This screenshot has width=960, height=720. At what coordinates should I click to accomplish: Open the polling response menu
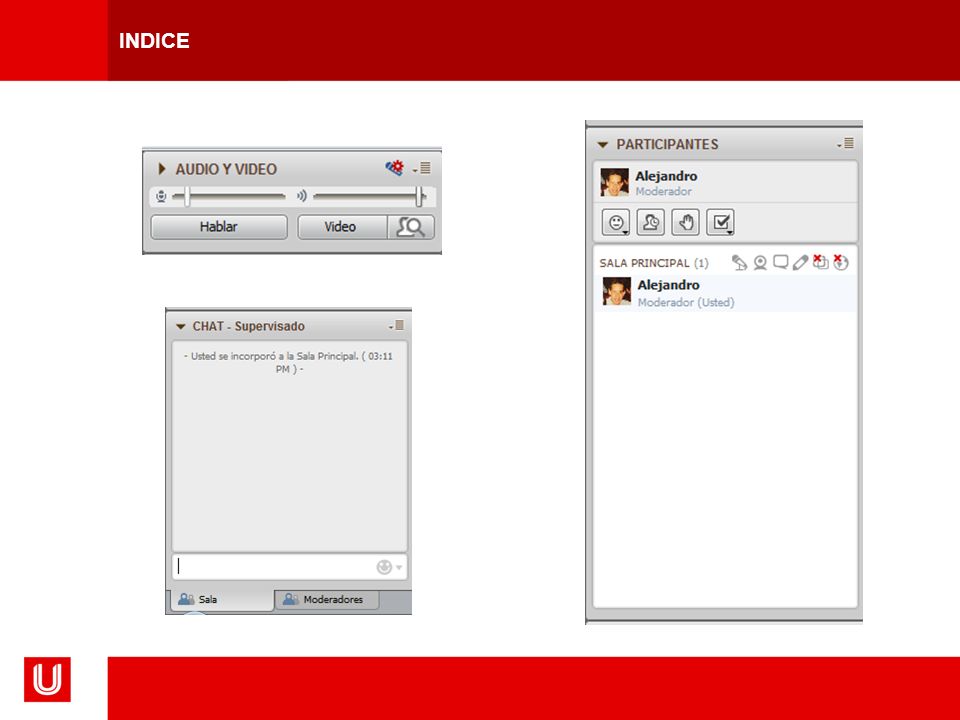(x=721, y=222)
